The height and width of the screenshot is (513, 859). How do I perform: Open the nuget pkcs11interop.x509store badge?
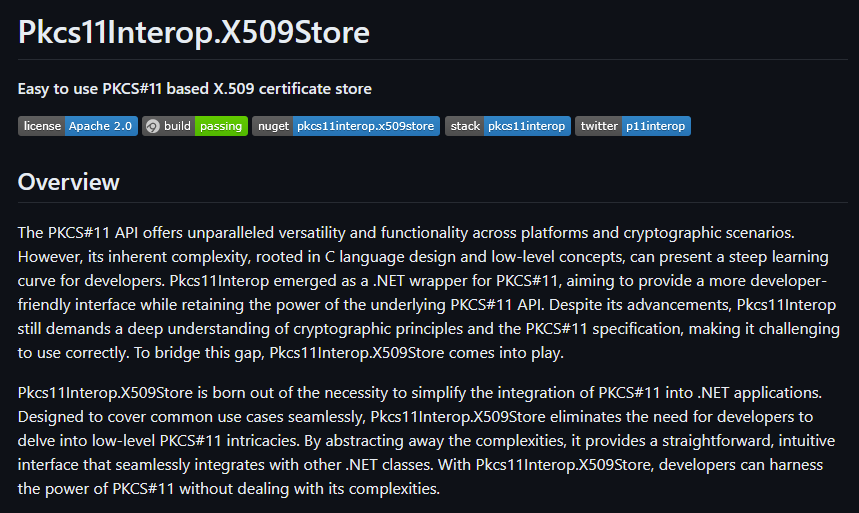[346, 126]
